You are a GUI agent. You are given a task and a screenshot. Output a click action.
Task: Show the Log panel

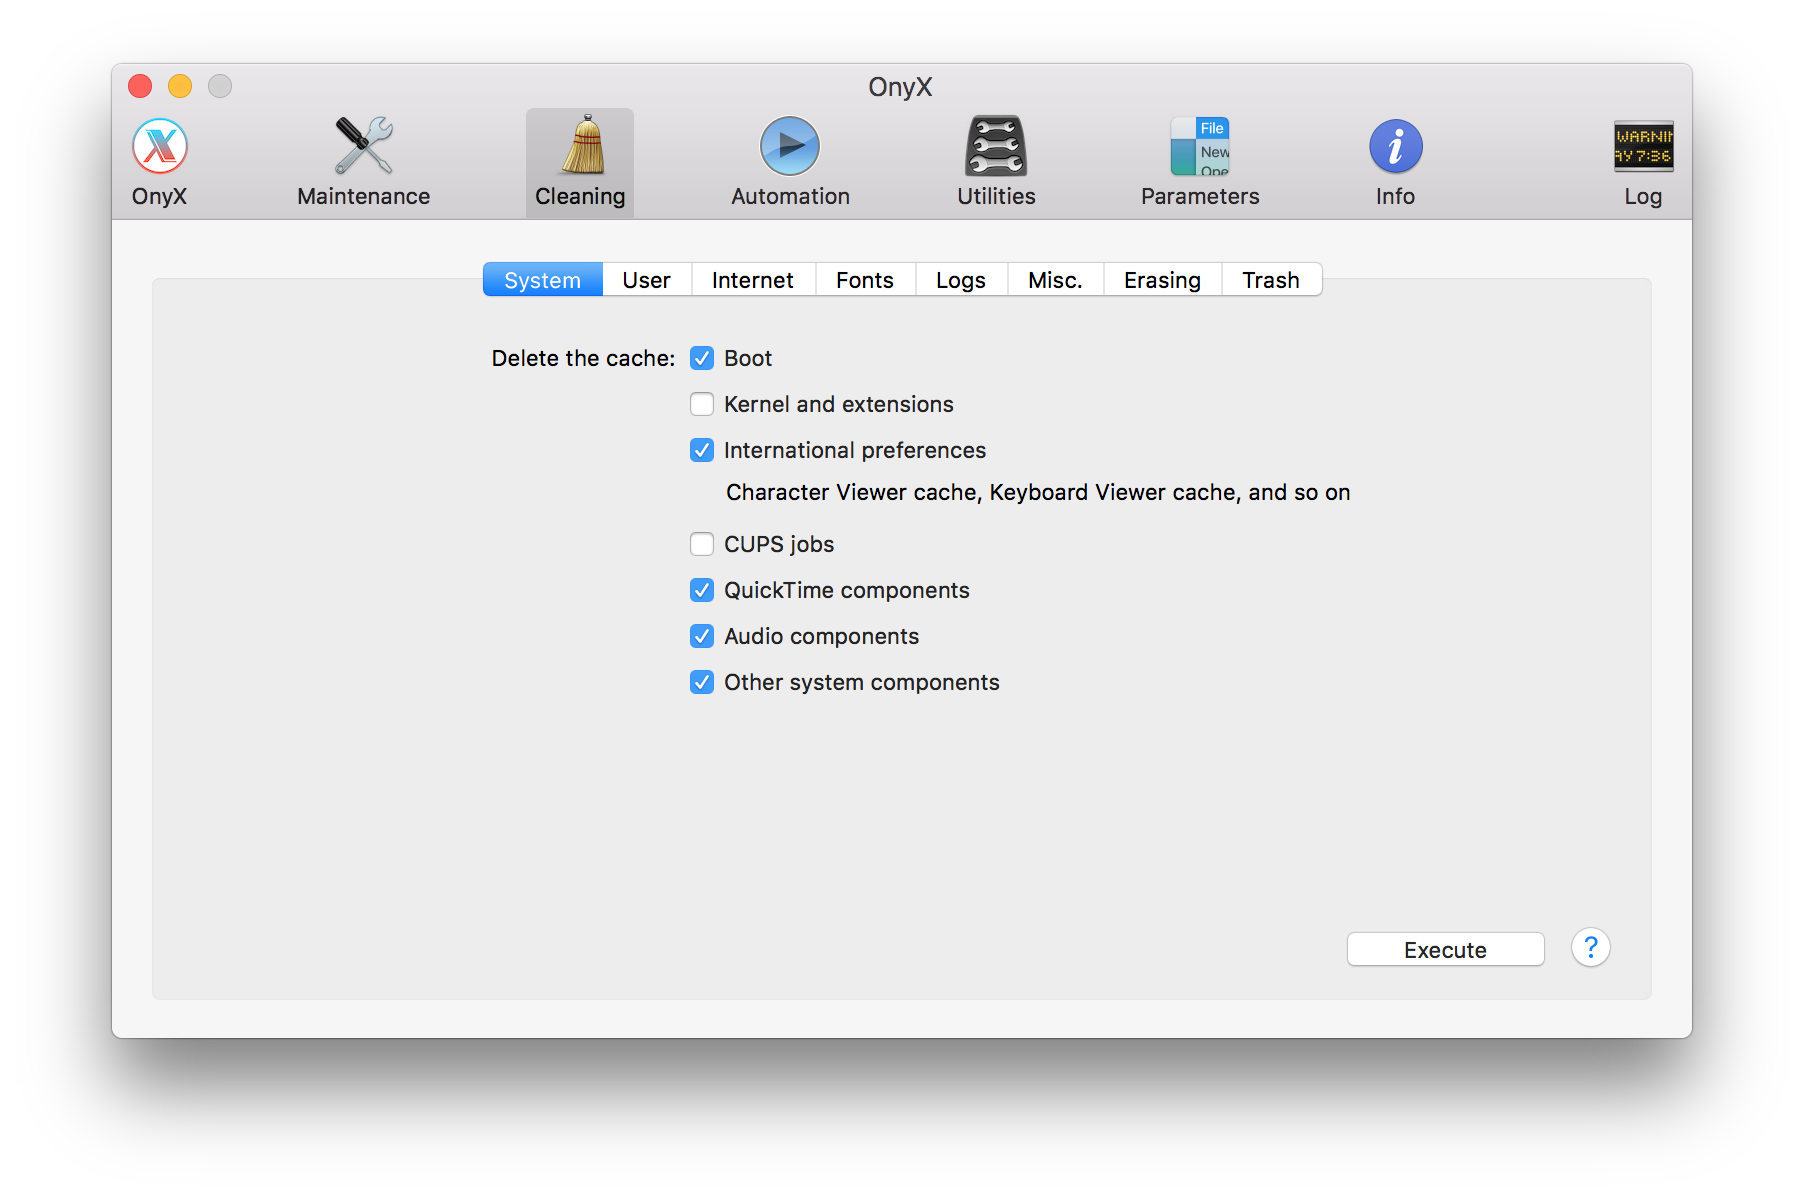click(x=1643, y=162)
